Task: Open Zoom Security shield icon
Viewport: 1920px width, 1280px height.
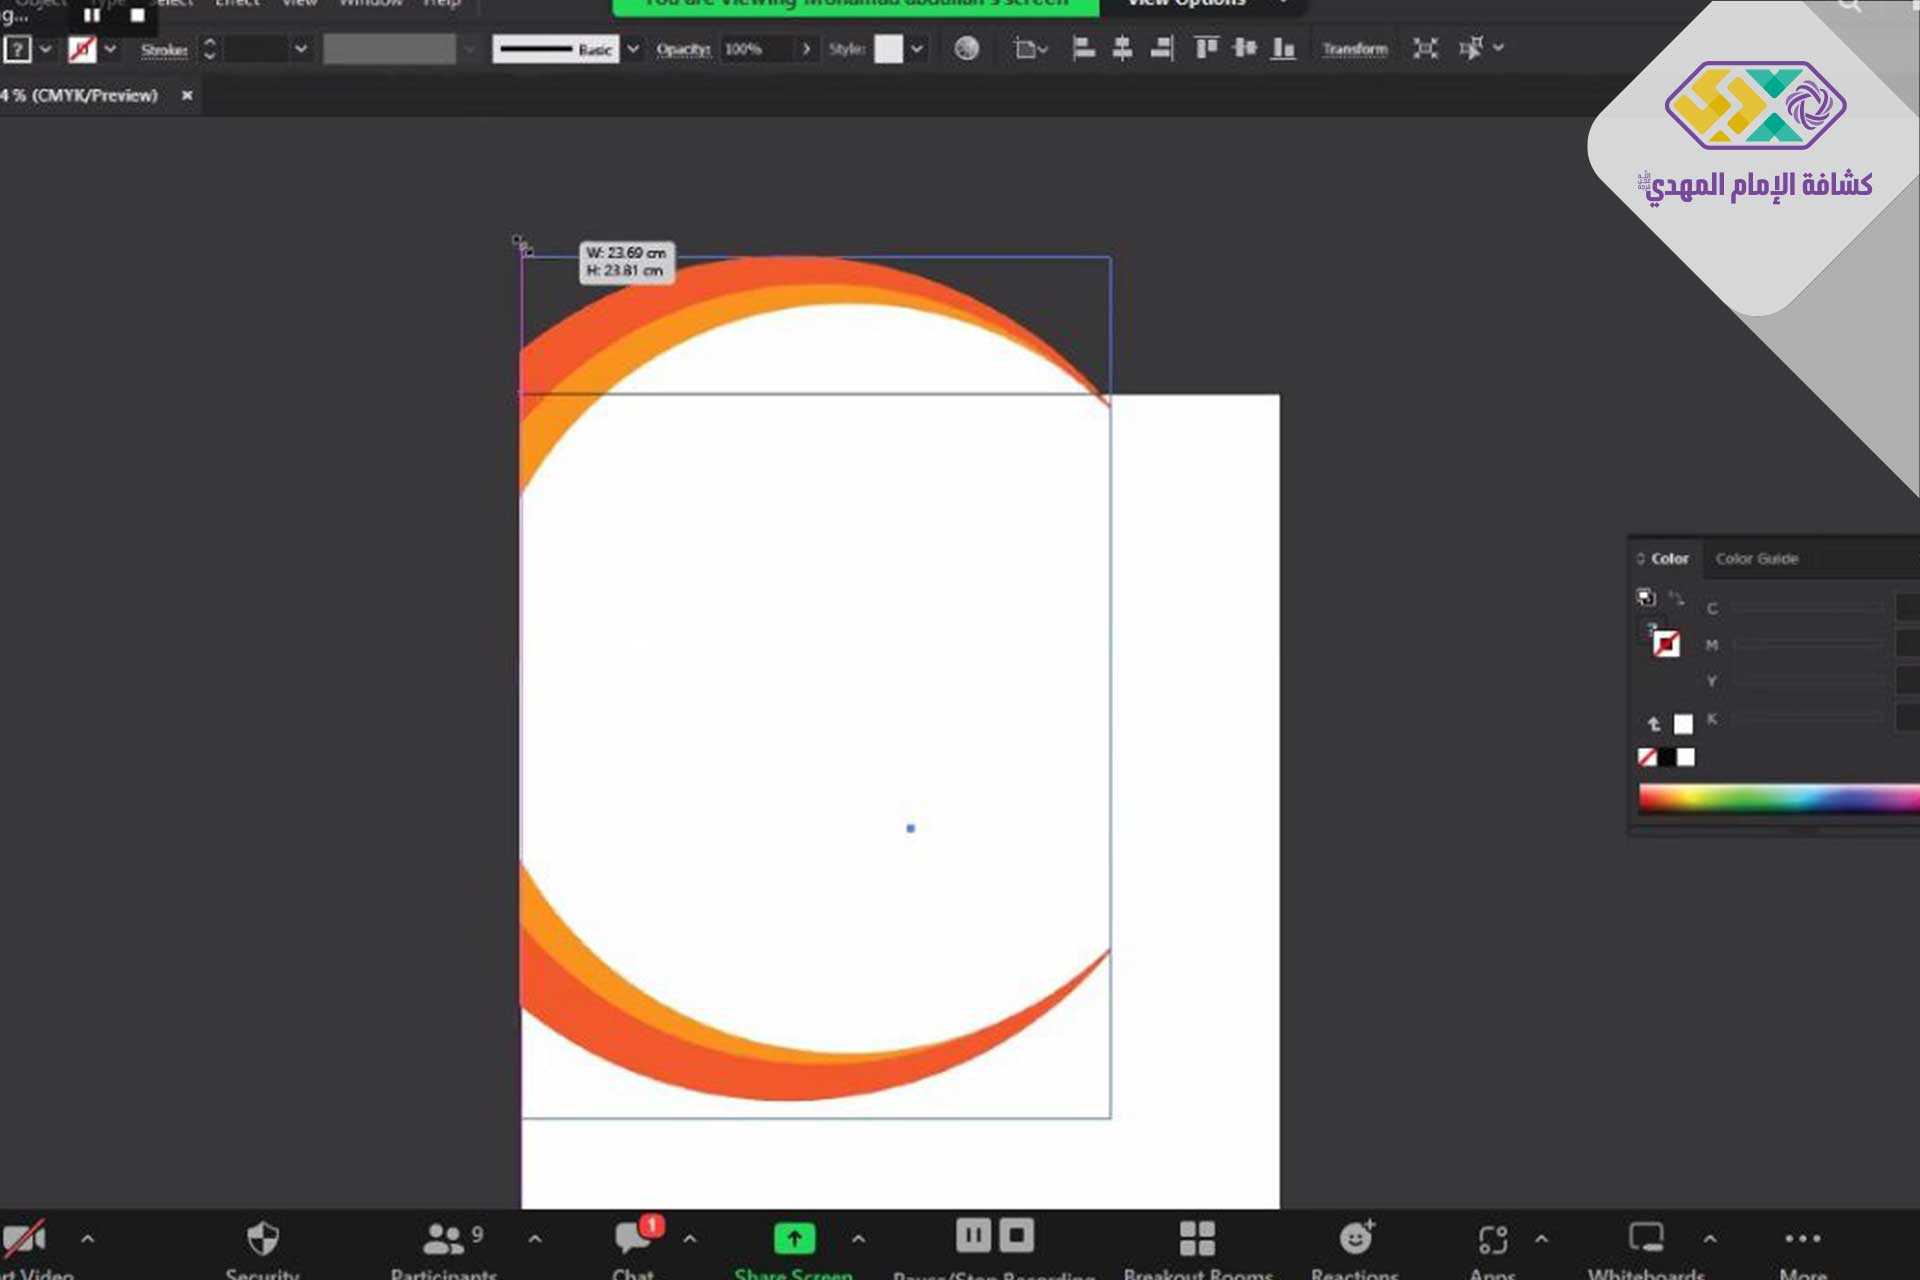Action: pyautogui.click(x=262, y=1239)
